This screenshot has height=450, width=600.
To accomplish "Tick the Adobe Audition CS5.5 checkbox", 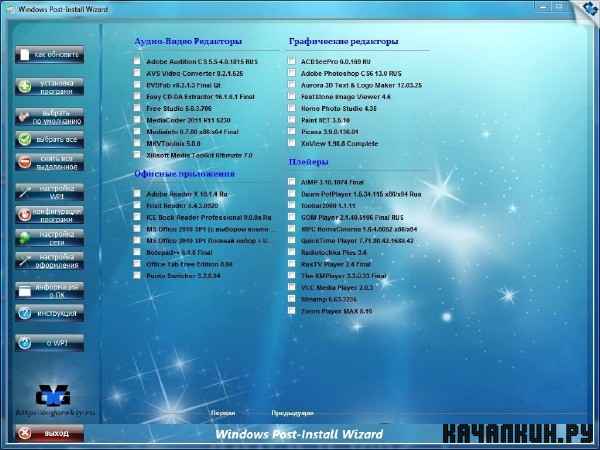I will click(137, 61).
